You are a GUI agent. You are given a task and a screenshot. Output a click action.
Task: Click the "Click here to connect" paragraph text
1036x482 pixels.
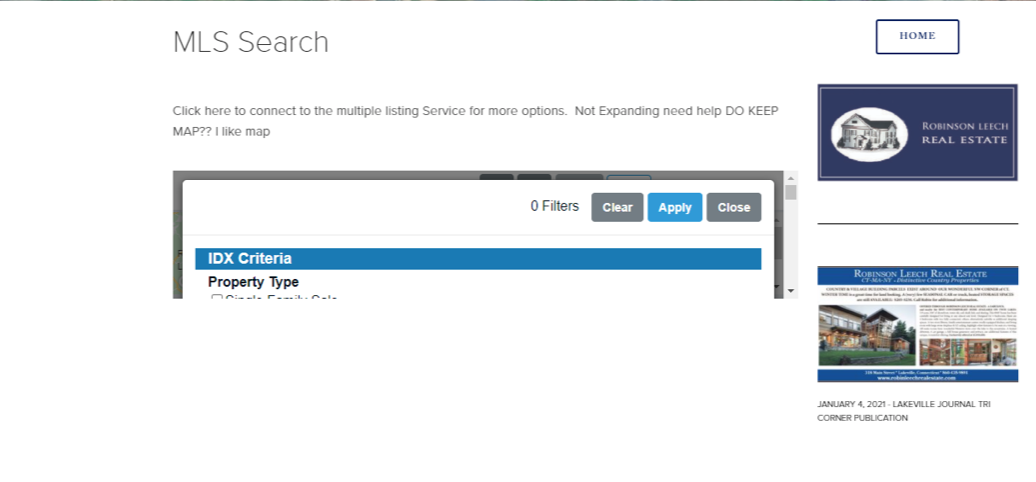[475, 121]
